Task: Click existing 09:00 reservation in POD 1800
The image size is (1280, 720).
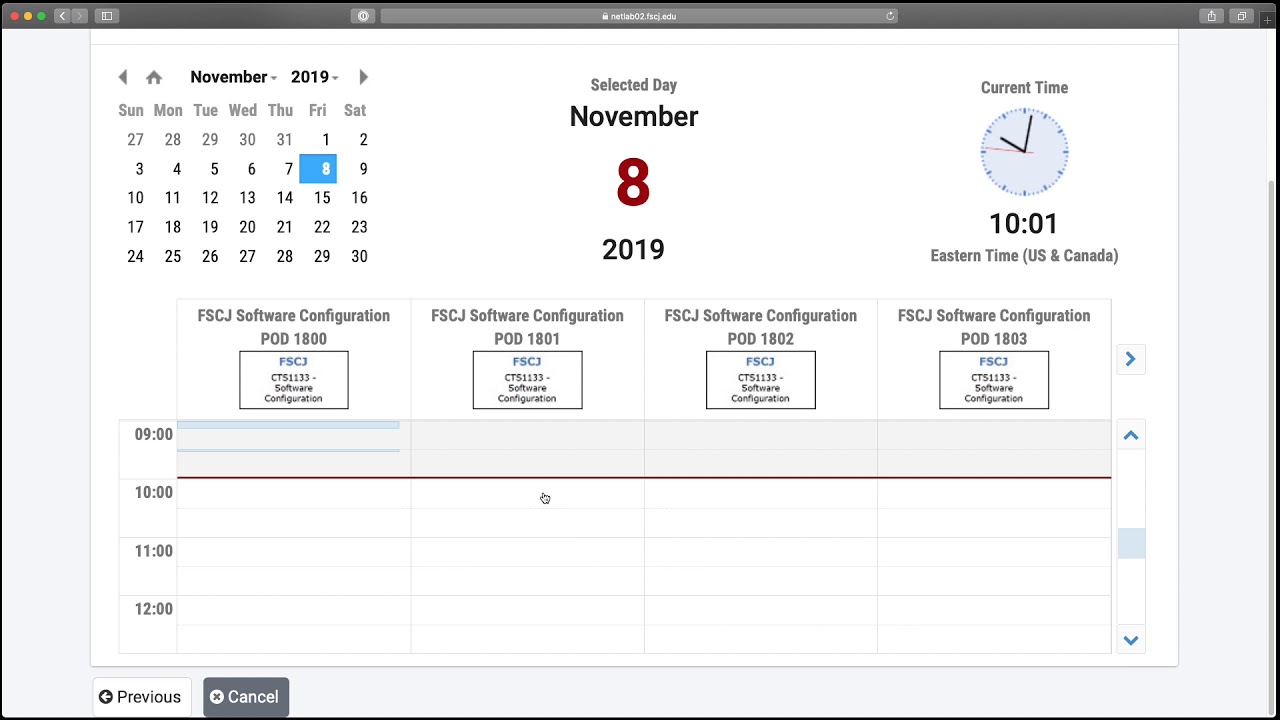Action: point(288,437)
